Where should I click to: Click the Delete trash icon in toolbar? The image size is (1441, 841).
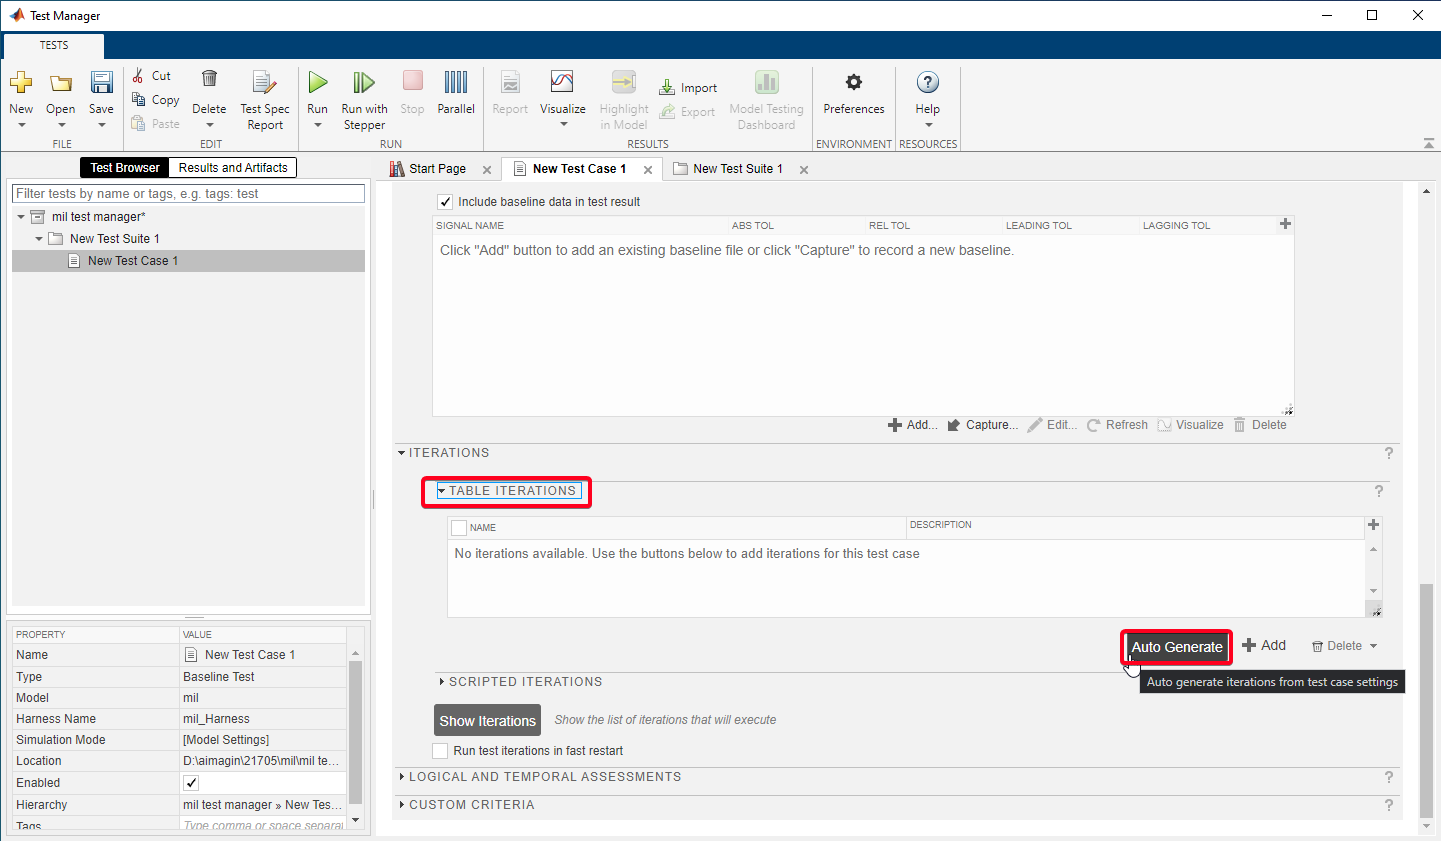pos(209,79)
